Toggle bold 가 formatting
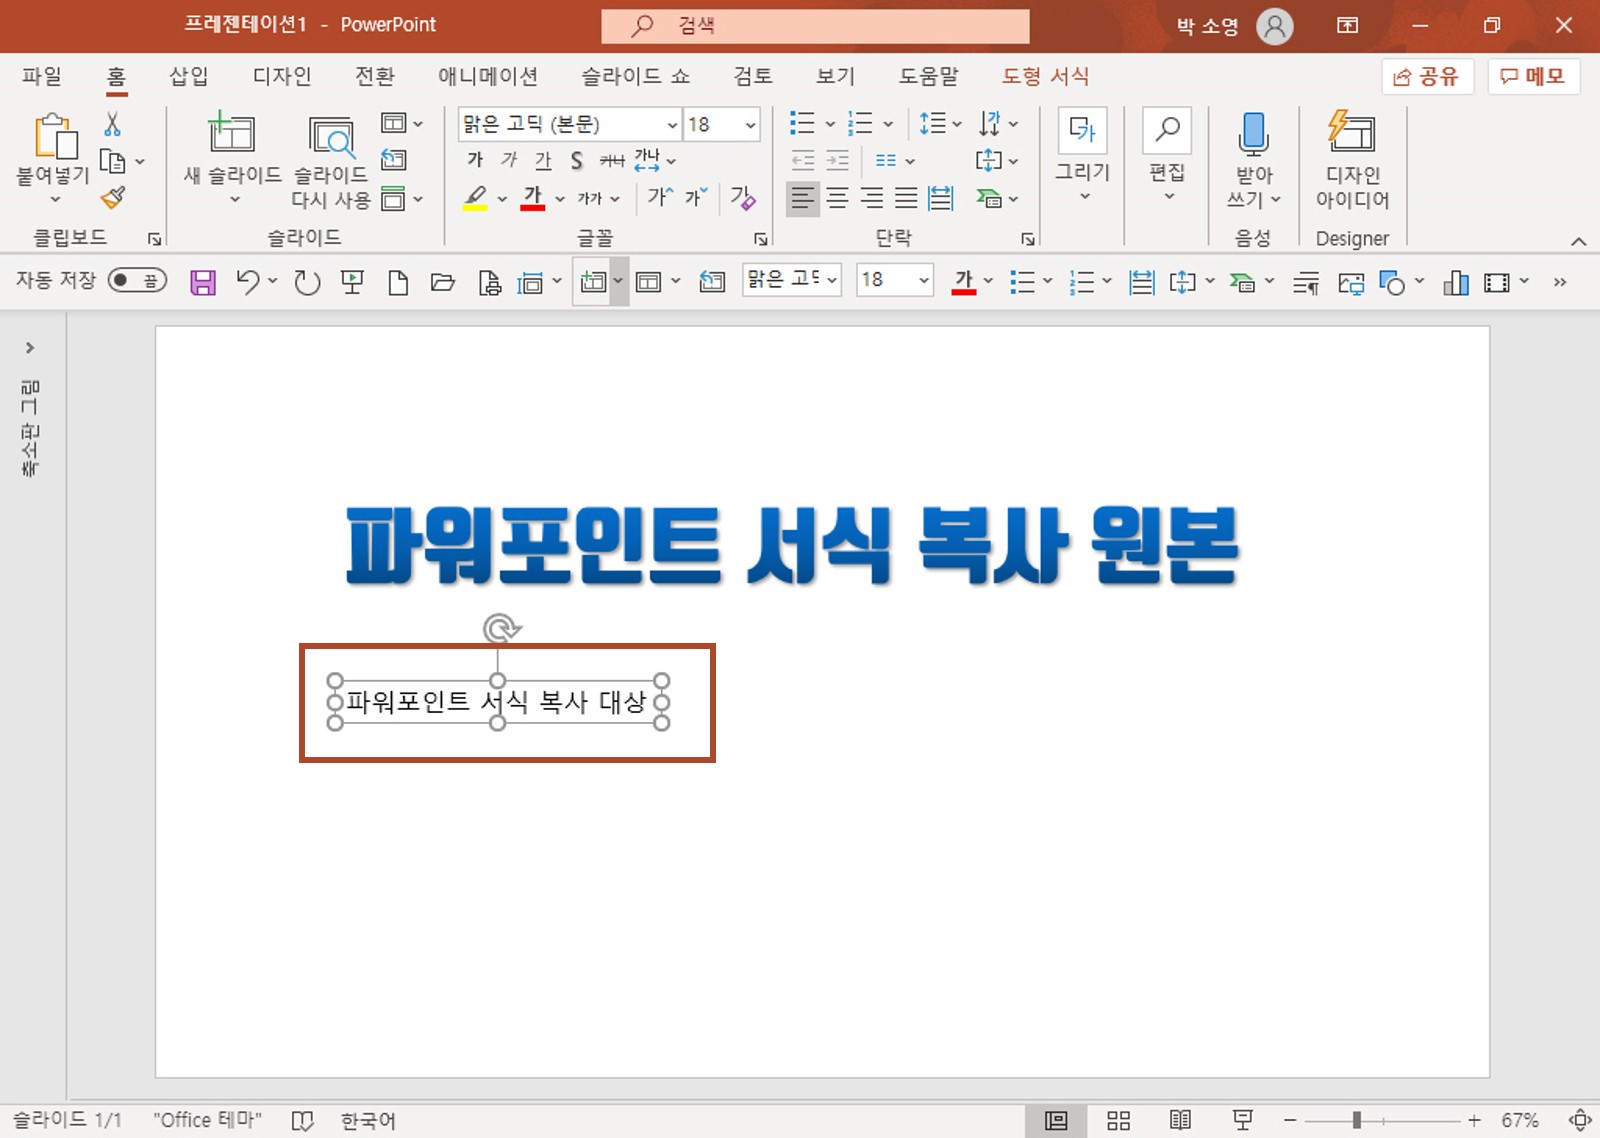The image size is (1600, 1138). [475, 160]
